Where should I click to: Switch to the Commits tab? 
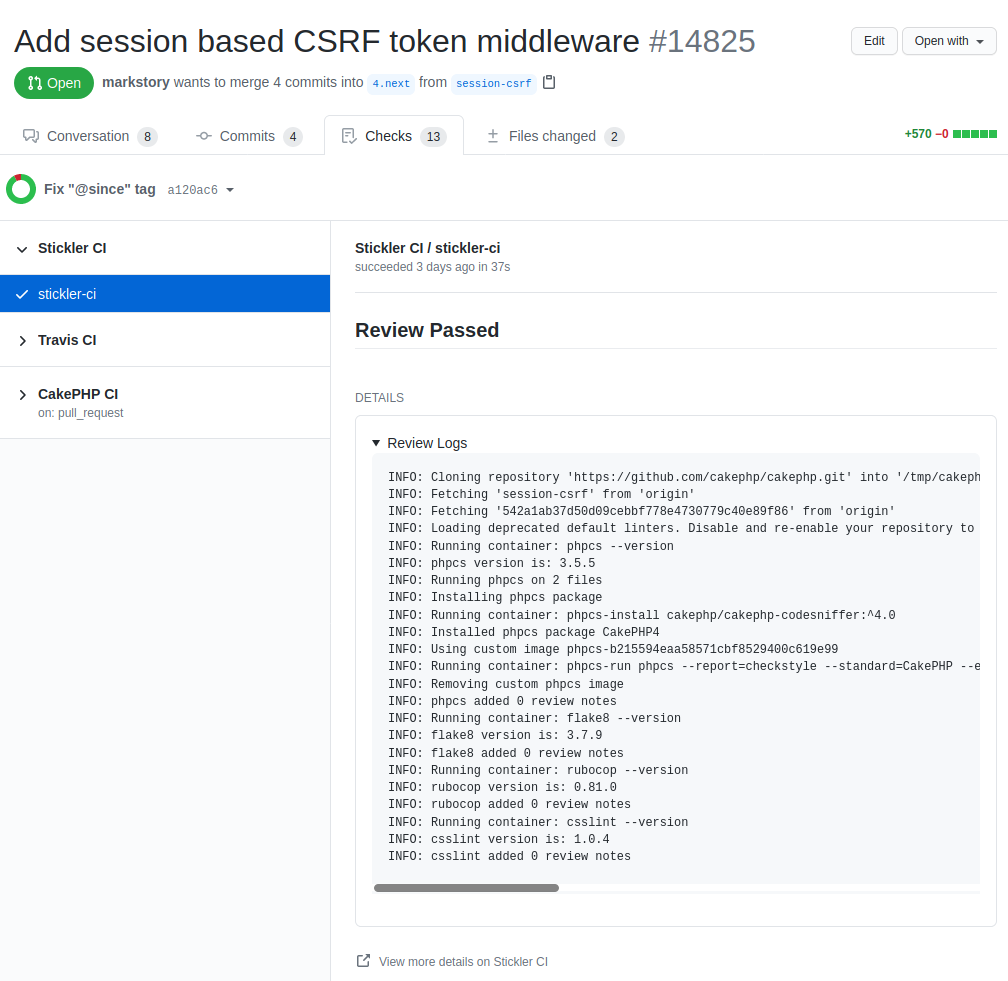click(248, 136)
